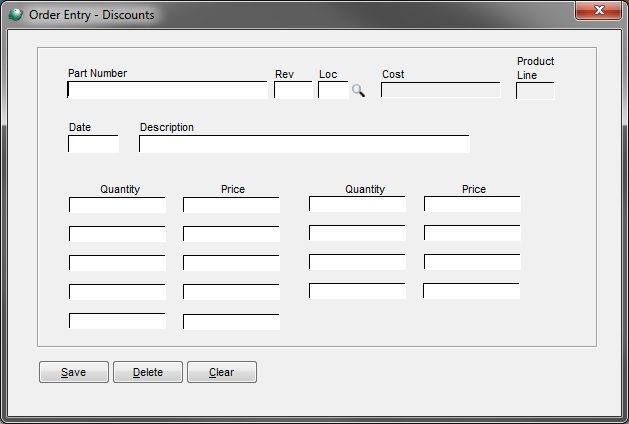The width and height of the screenshot is (629, 424).
Task: Click the Clear button
Action: tap(222, 372)
